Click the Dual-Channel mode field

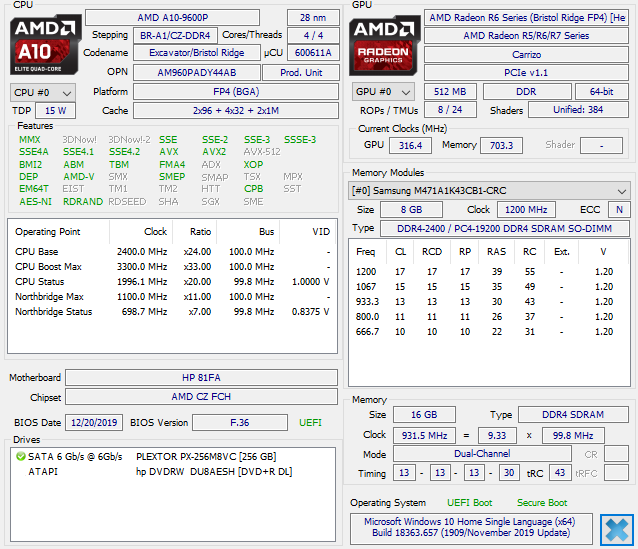coord(482,453)
